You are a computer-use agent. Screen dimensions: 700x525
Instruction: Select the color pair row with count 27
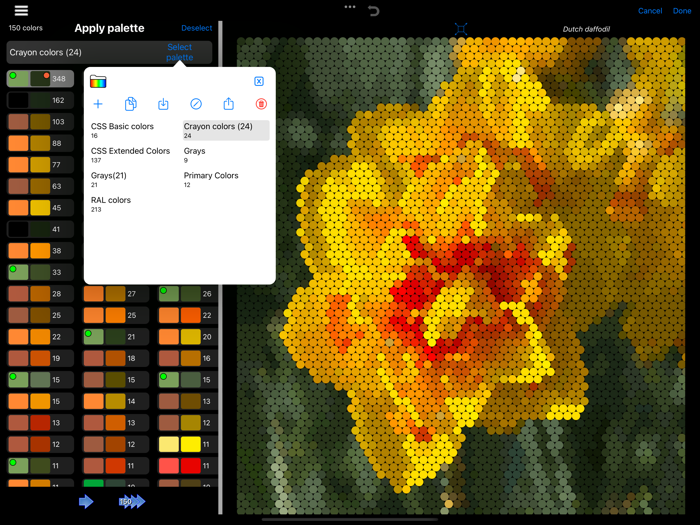(116, 294)
